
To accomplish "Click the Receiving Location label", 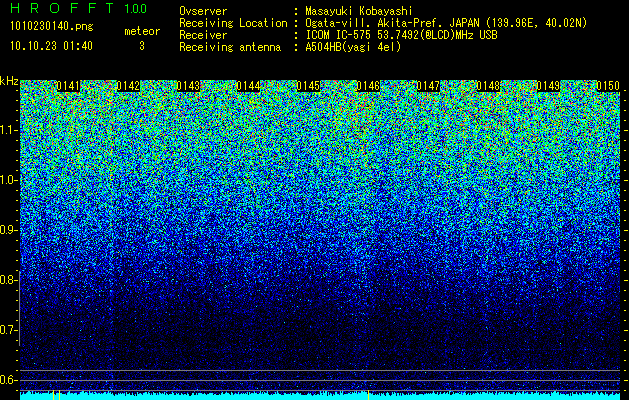I will click(x=233, y=23).
